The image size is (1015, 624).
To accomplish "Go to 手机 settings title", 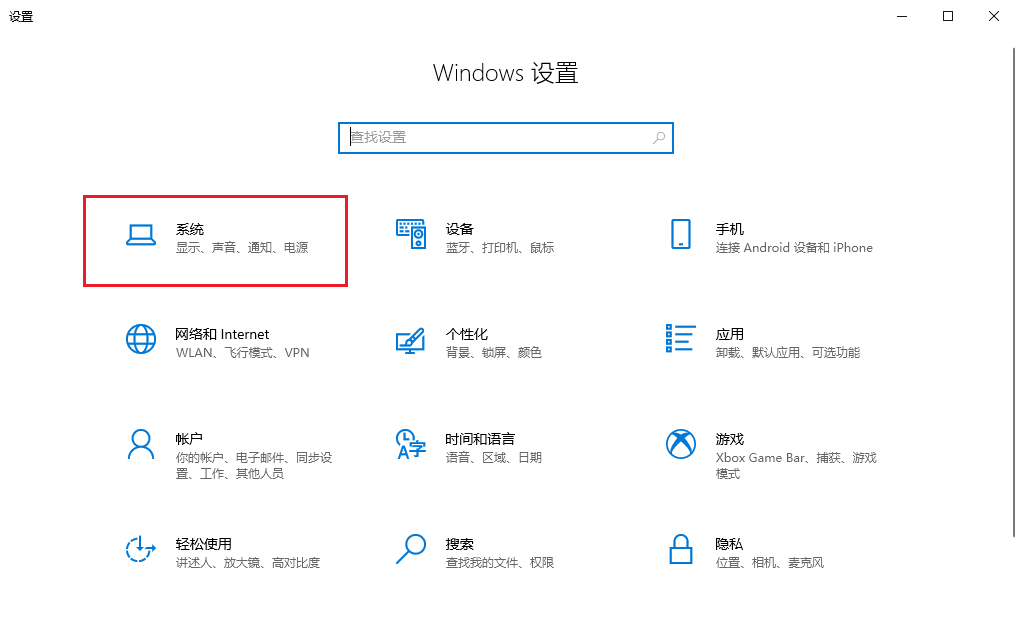I will pyautogui.click(x=730, y=229).
